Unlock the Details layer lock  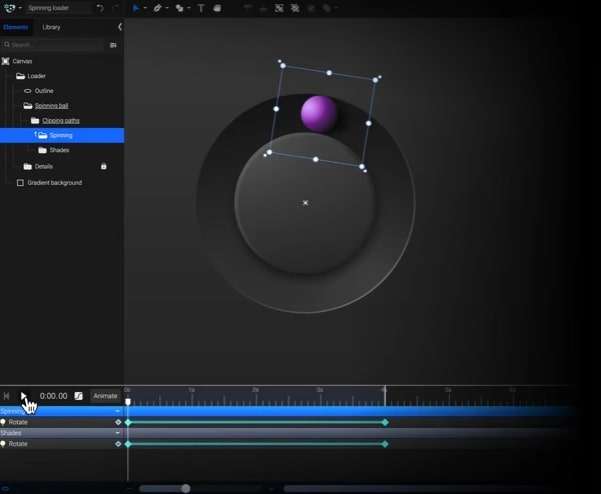pos(103,166)
